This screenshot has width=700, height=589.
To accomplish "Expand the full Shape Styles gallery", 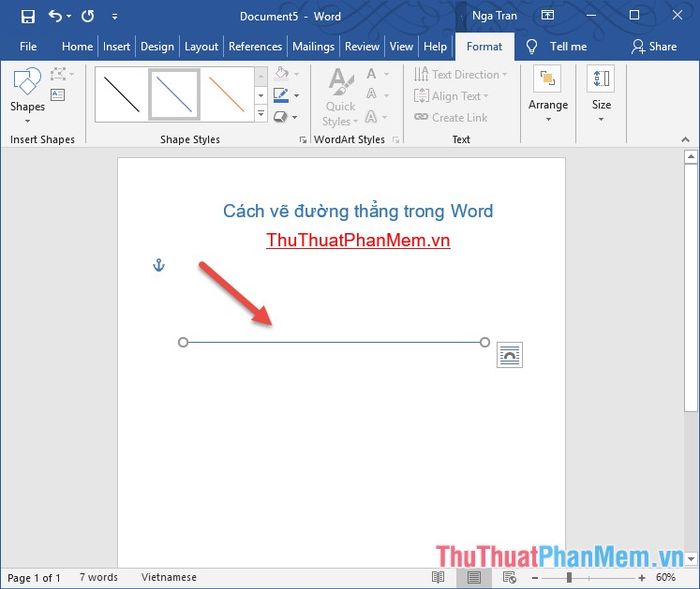I will pyautogui.click(x=261, y=113).
